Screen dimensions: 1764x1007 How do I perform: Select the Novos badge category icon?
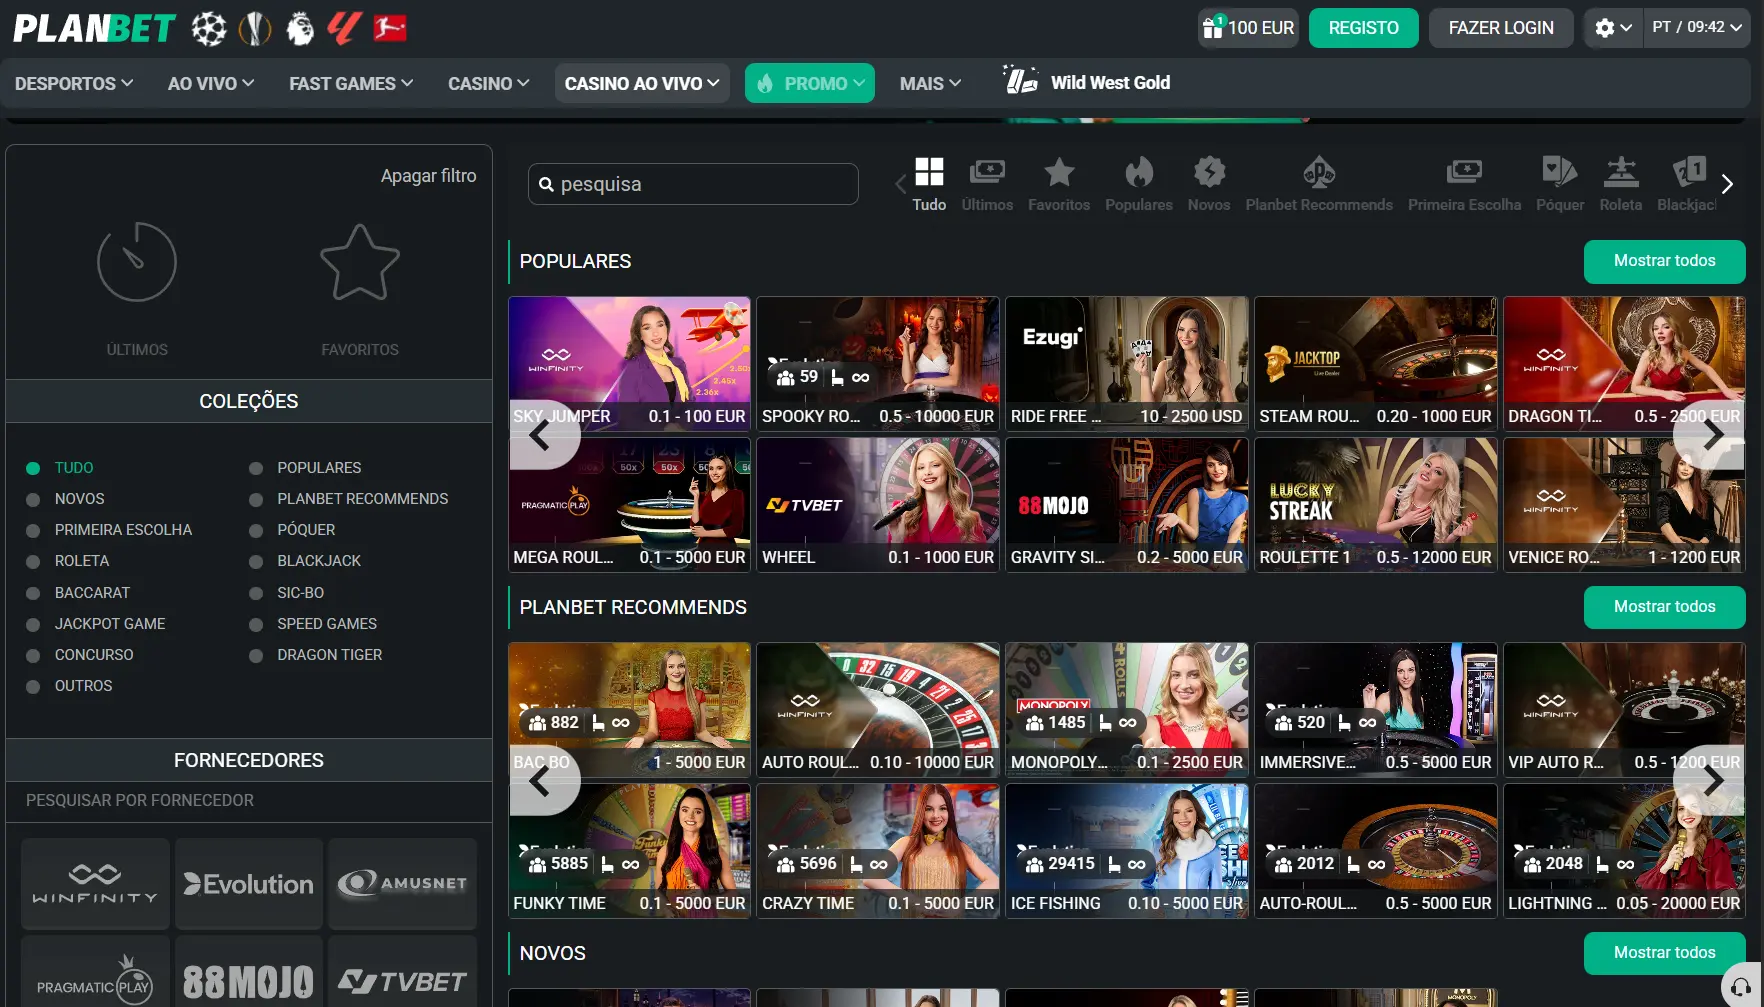(1209, 172)
